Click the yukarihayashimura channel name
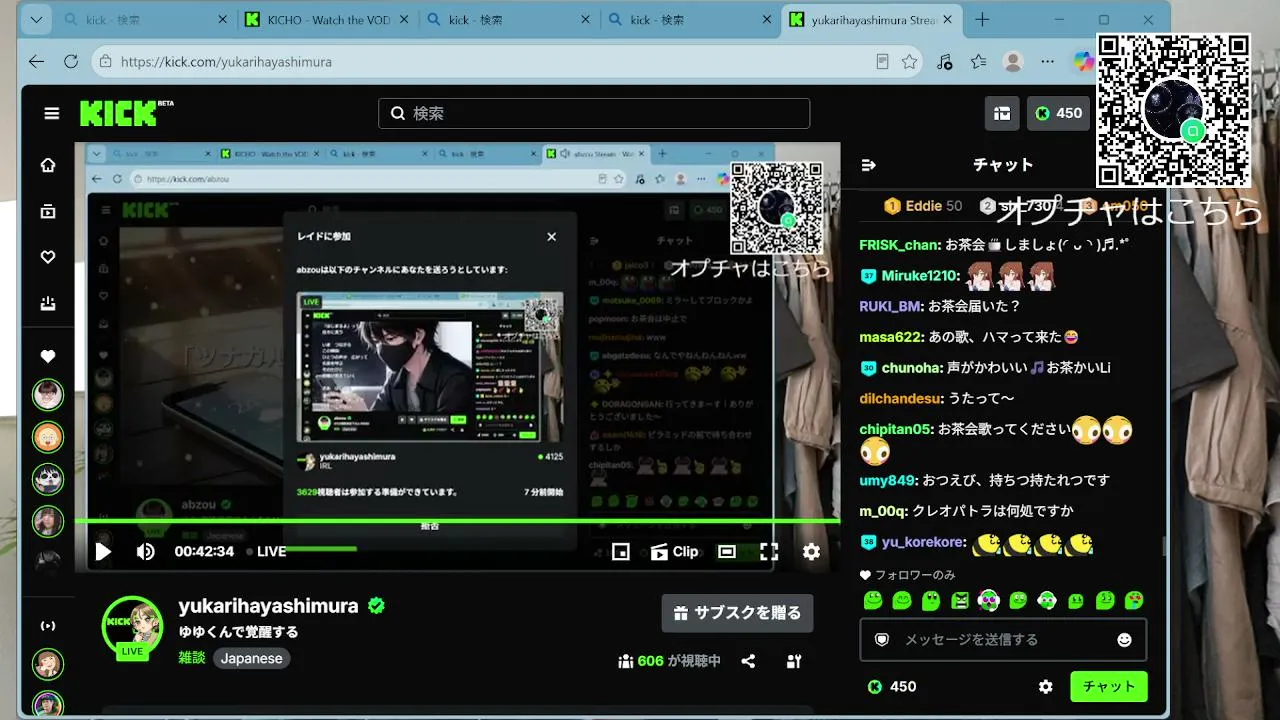This screenshot has width=1280, height=720. pyautogui.click(x=268, y=606)
